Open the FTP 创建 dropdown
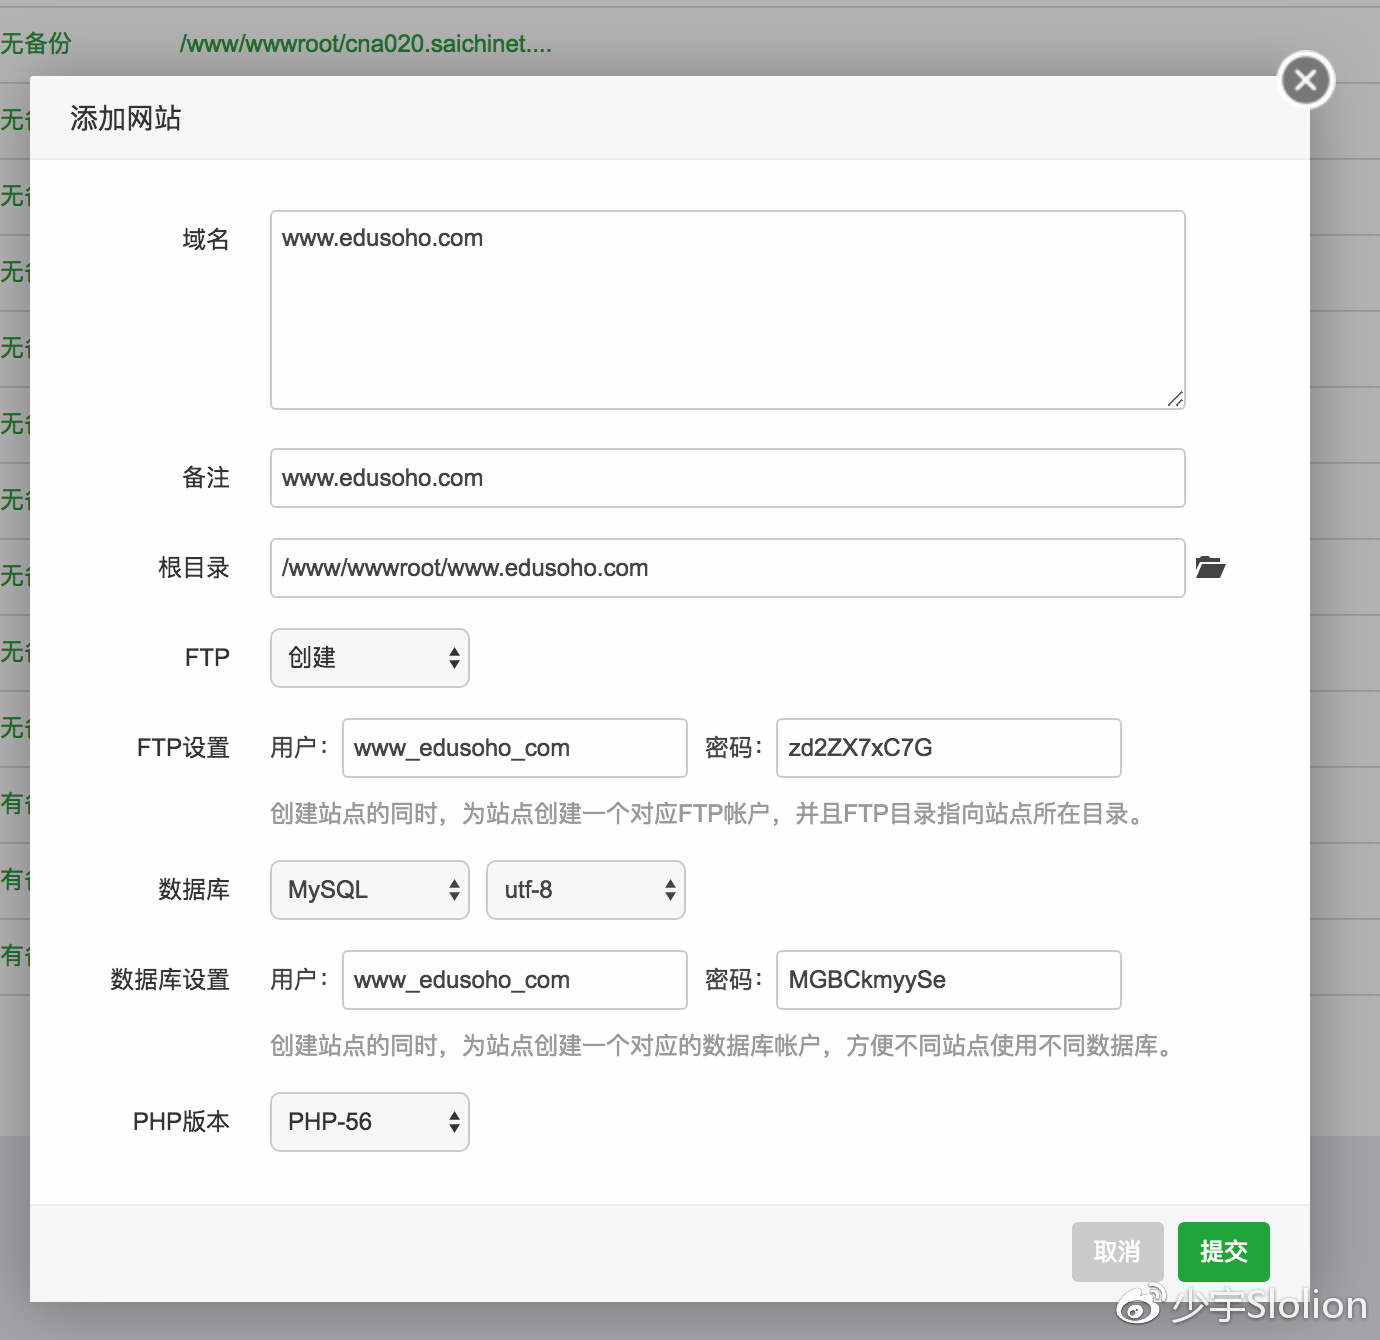The height and width of the screenshot is (1340, 1380). (x=370, y=658)
